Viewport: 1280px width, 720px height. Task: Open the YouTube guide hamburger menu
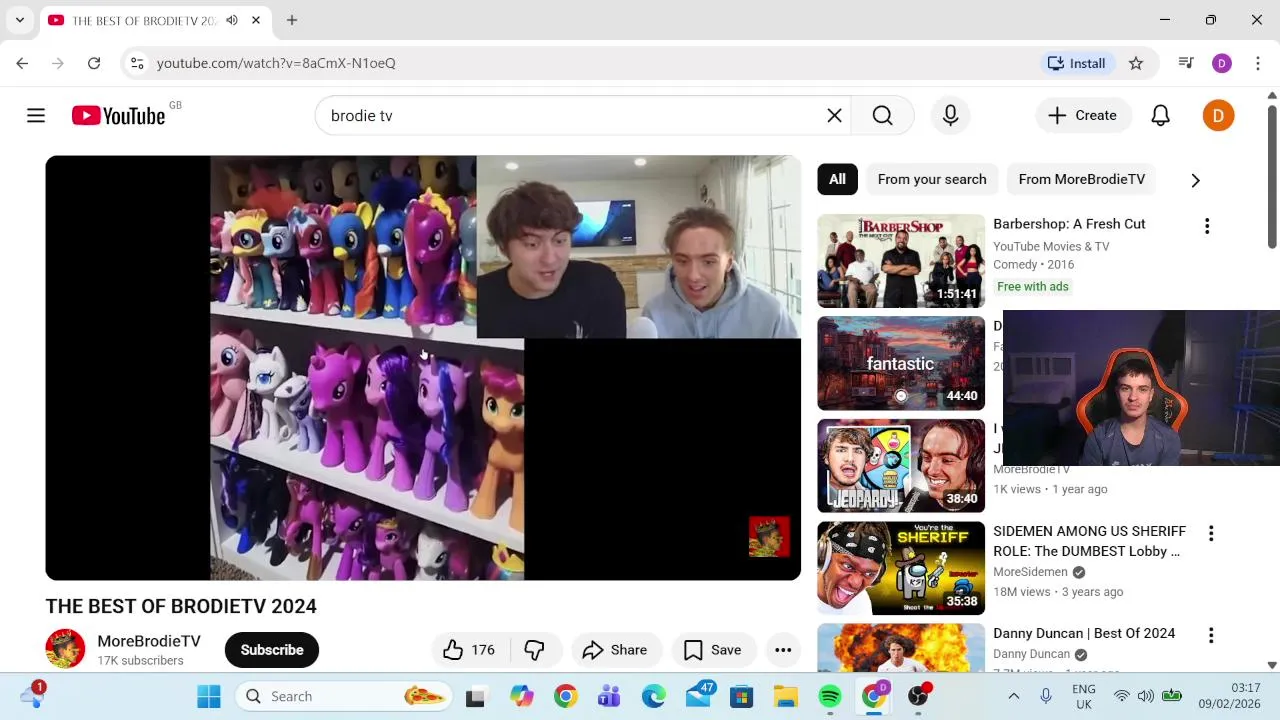pyautogui.click(x=36, y=116)
